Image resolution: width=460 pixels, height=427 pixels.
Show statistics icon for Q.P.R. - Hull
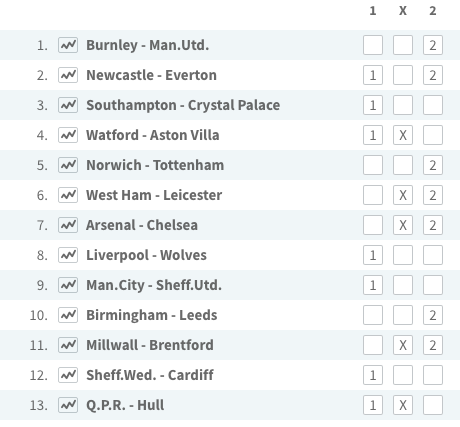[x=68, y=405]
